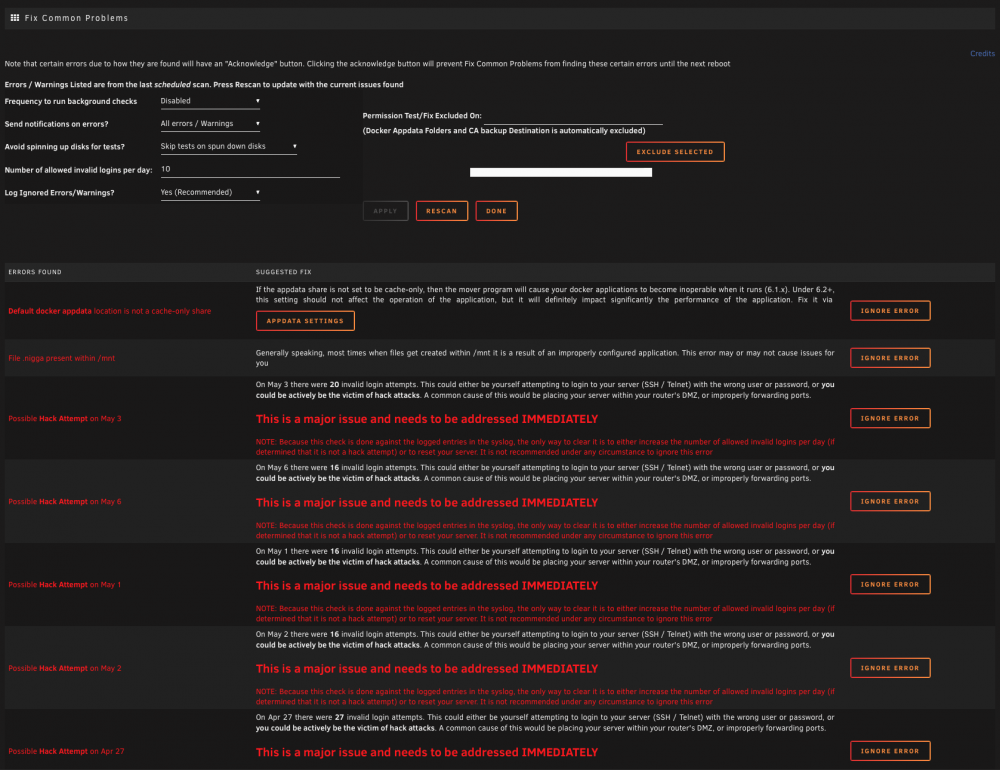Image resolution: width=1000 pixels, height=770 pixels.
Task: Ignore error for Hack Attempt on May 3
Action: click(890, 418)
